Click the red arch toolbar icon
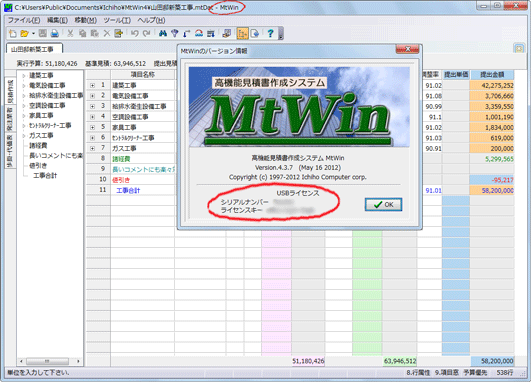Viewport: 531px width, 382px height. pos(199,33)
